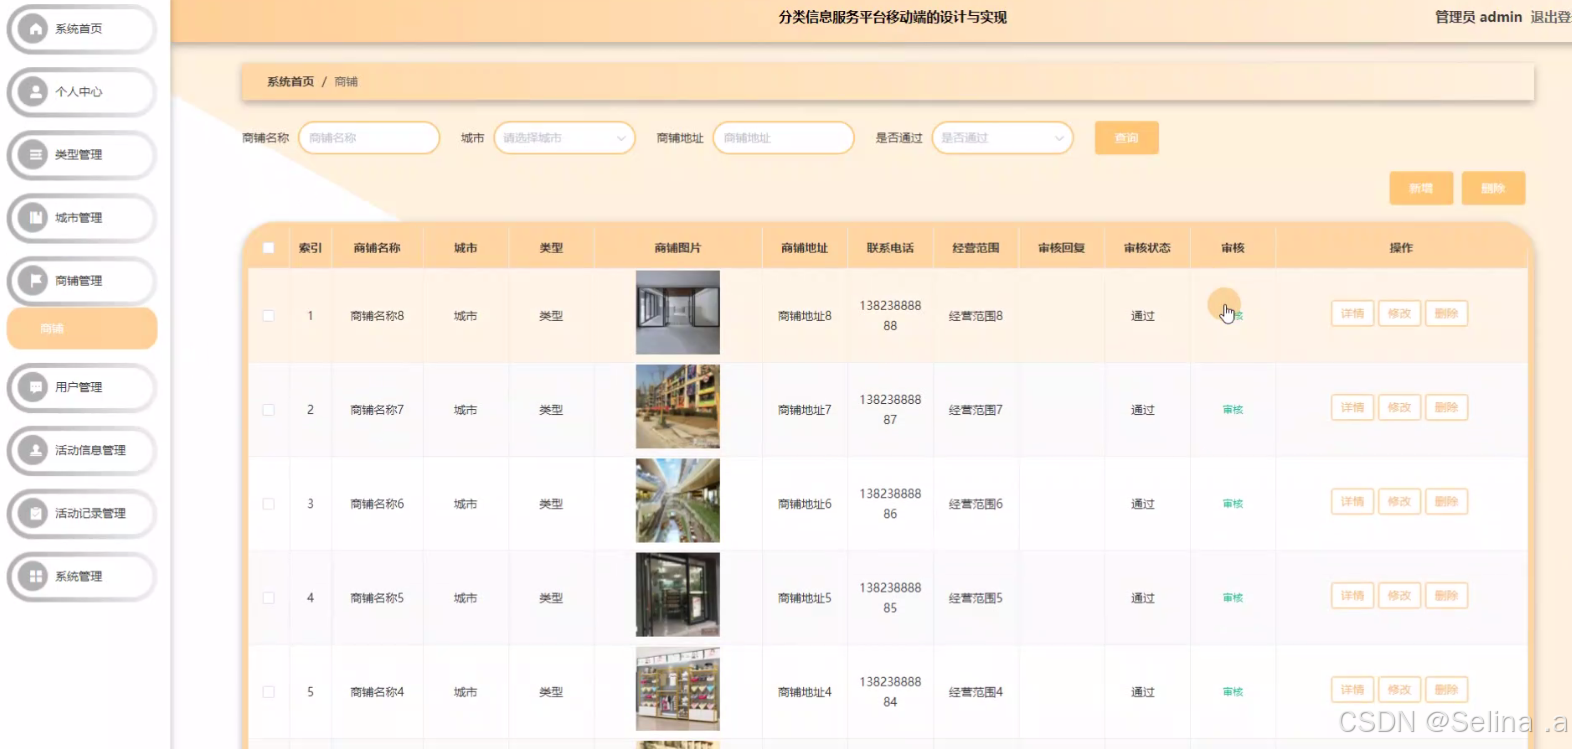This screenshot has height=749, width=1572.
Task: Click 删除 for 商铺名称6
Action: (x=1446, y=502)
